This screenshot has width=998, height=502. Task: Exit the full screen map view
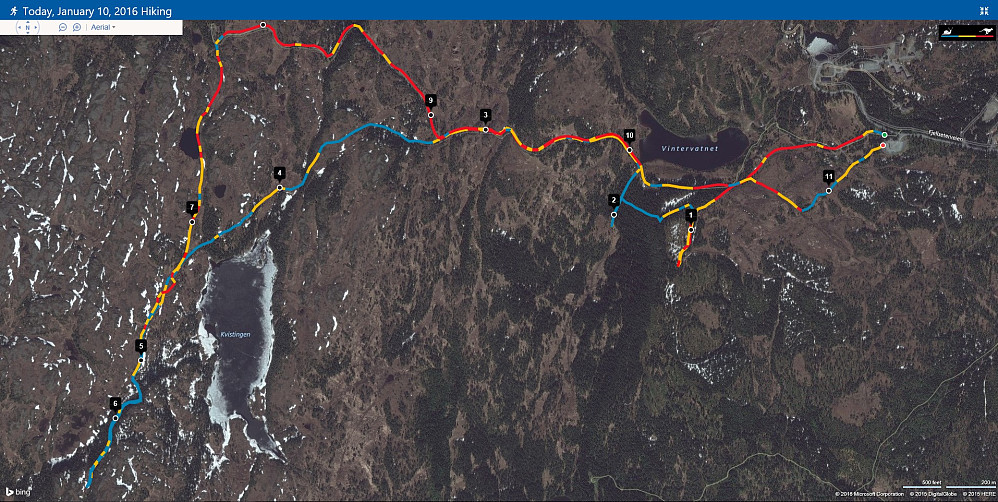(985, 11)
